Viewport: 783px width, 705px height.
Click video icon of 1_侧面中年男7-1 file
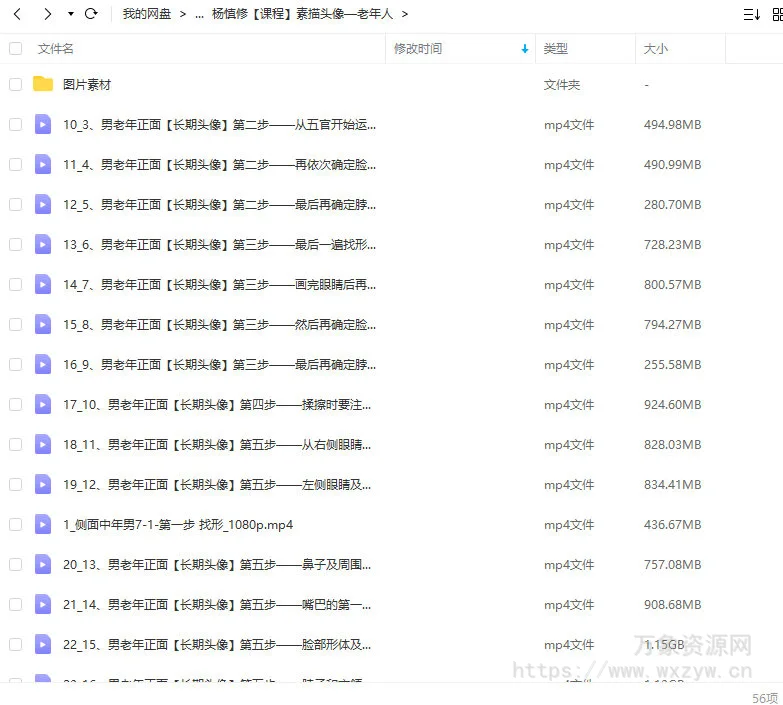click(43, 524)
